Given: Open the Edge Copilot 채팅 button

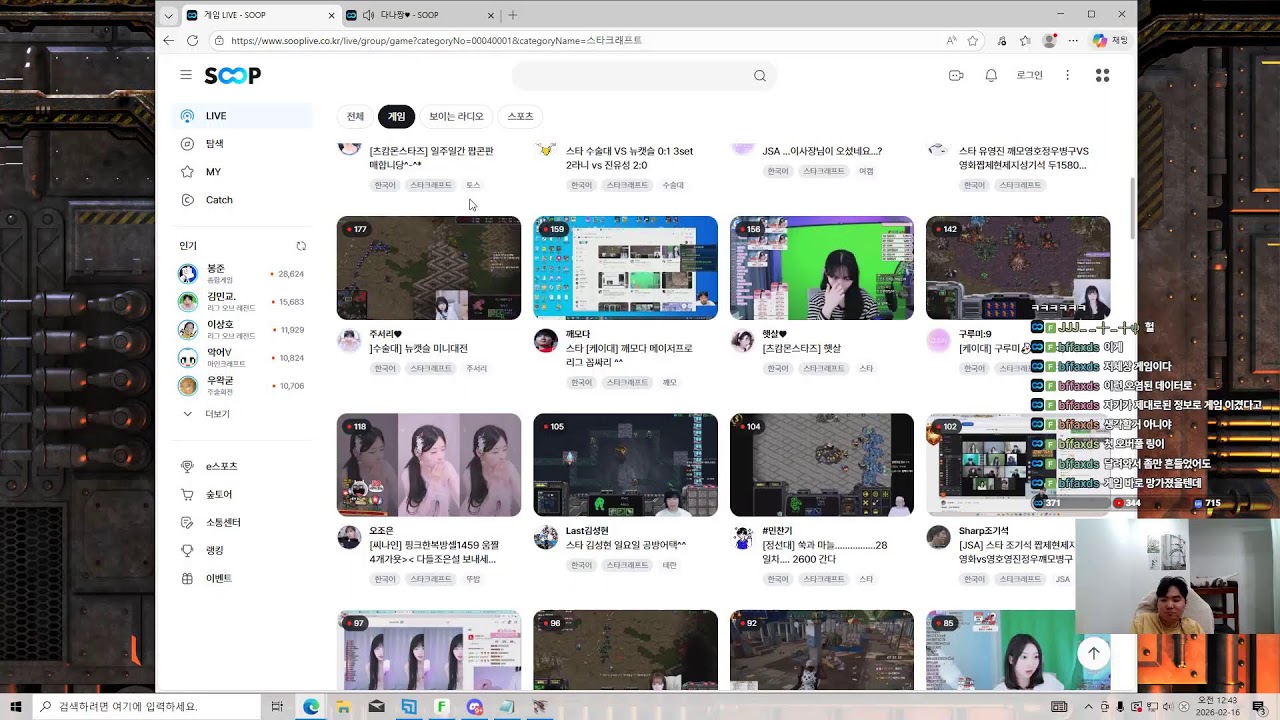Looking at the screenshot, I should [x=1111, y=41].
